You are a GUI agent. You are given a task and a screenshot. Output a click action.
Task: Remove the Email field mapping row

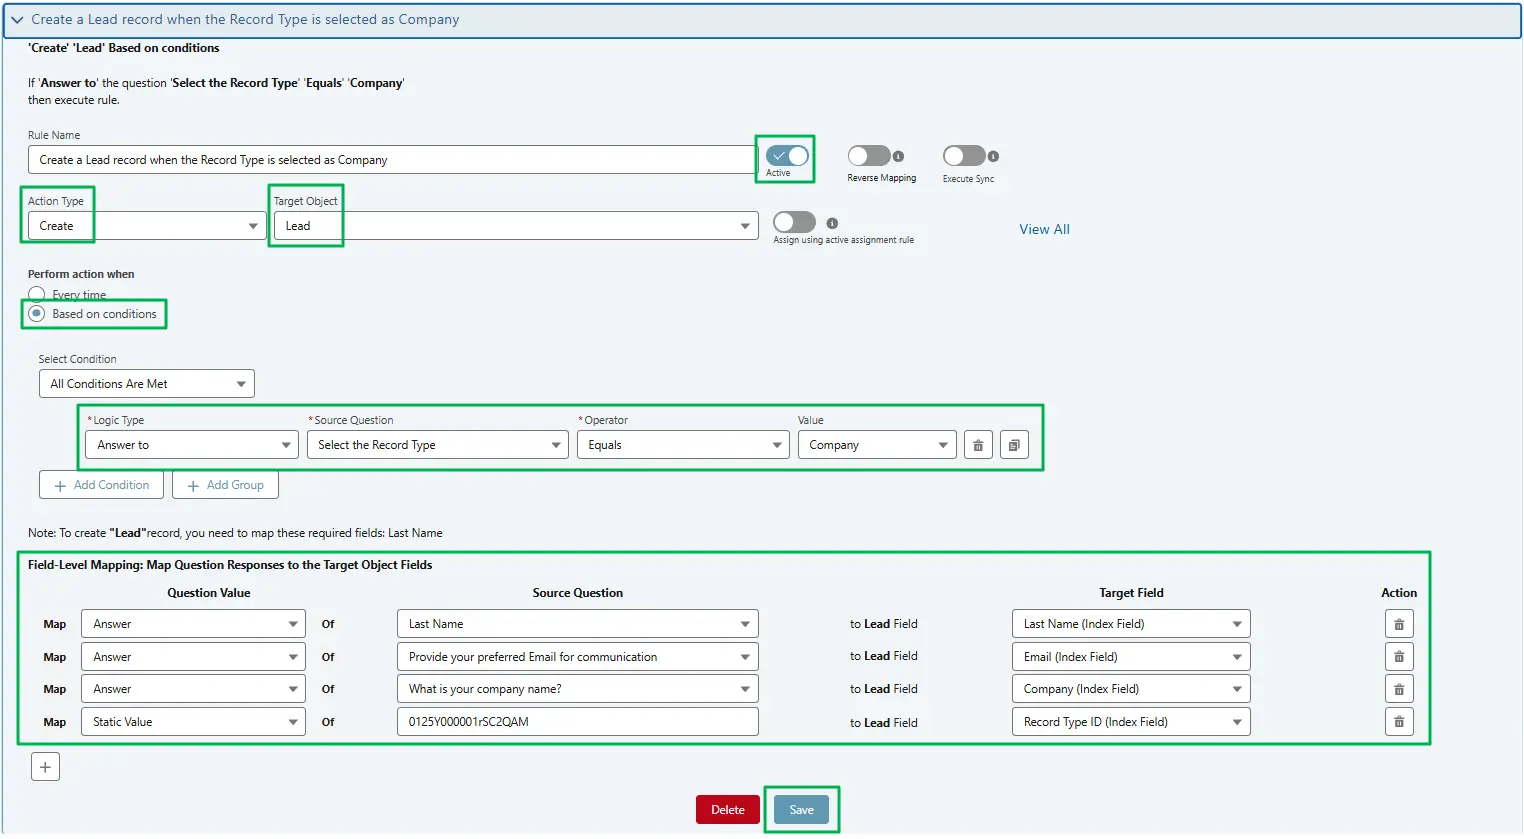pos(1398,656)
